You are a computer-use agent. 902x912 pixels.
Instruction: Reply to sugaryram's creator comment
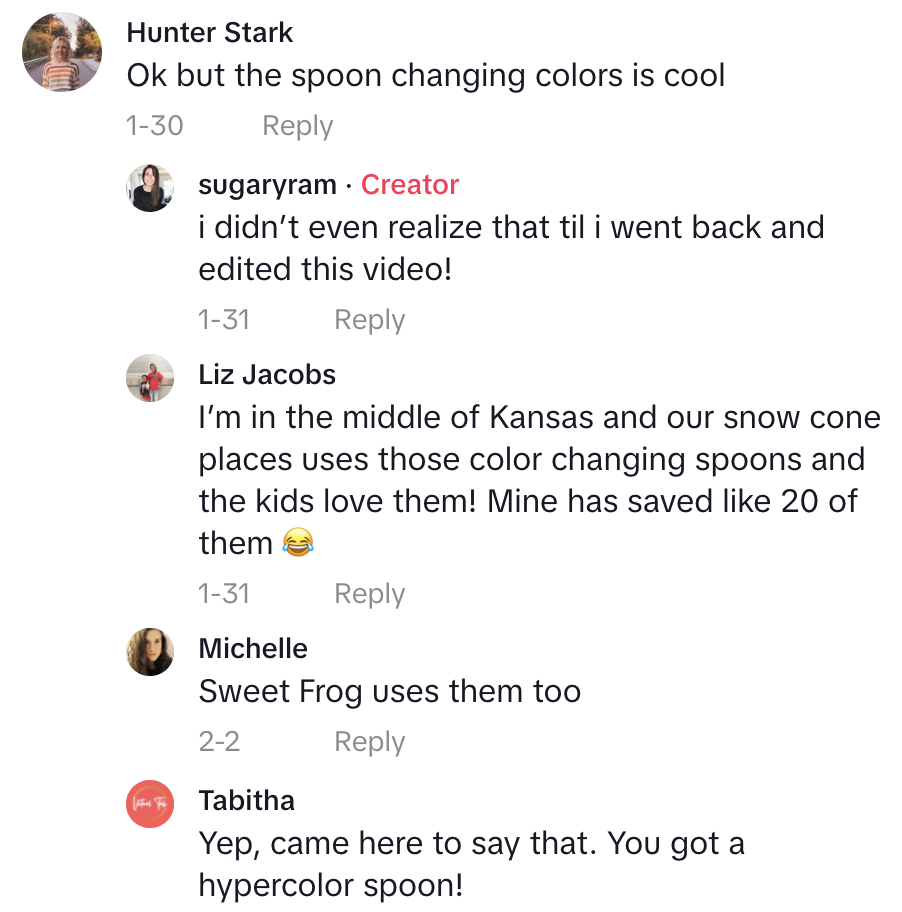point(369,320)
